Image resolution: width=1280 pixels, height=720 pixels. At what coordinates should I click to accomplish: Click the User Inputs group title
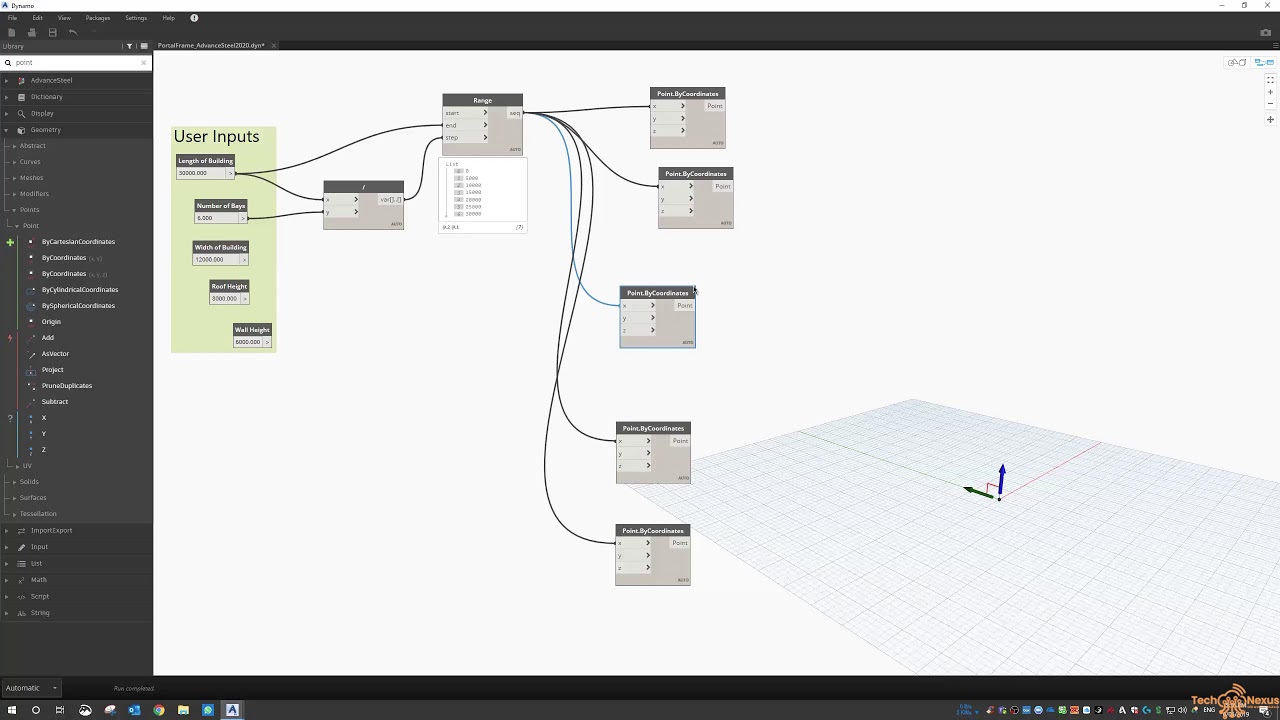[216, 137]
